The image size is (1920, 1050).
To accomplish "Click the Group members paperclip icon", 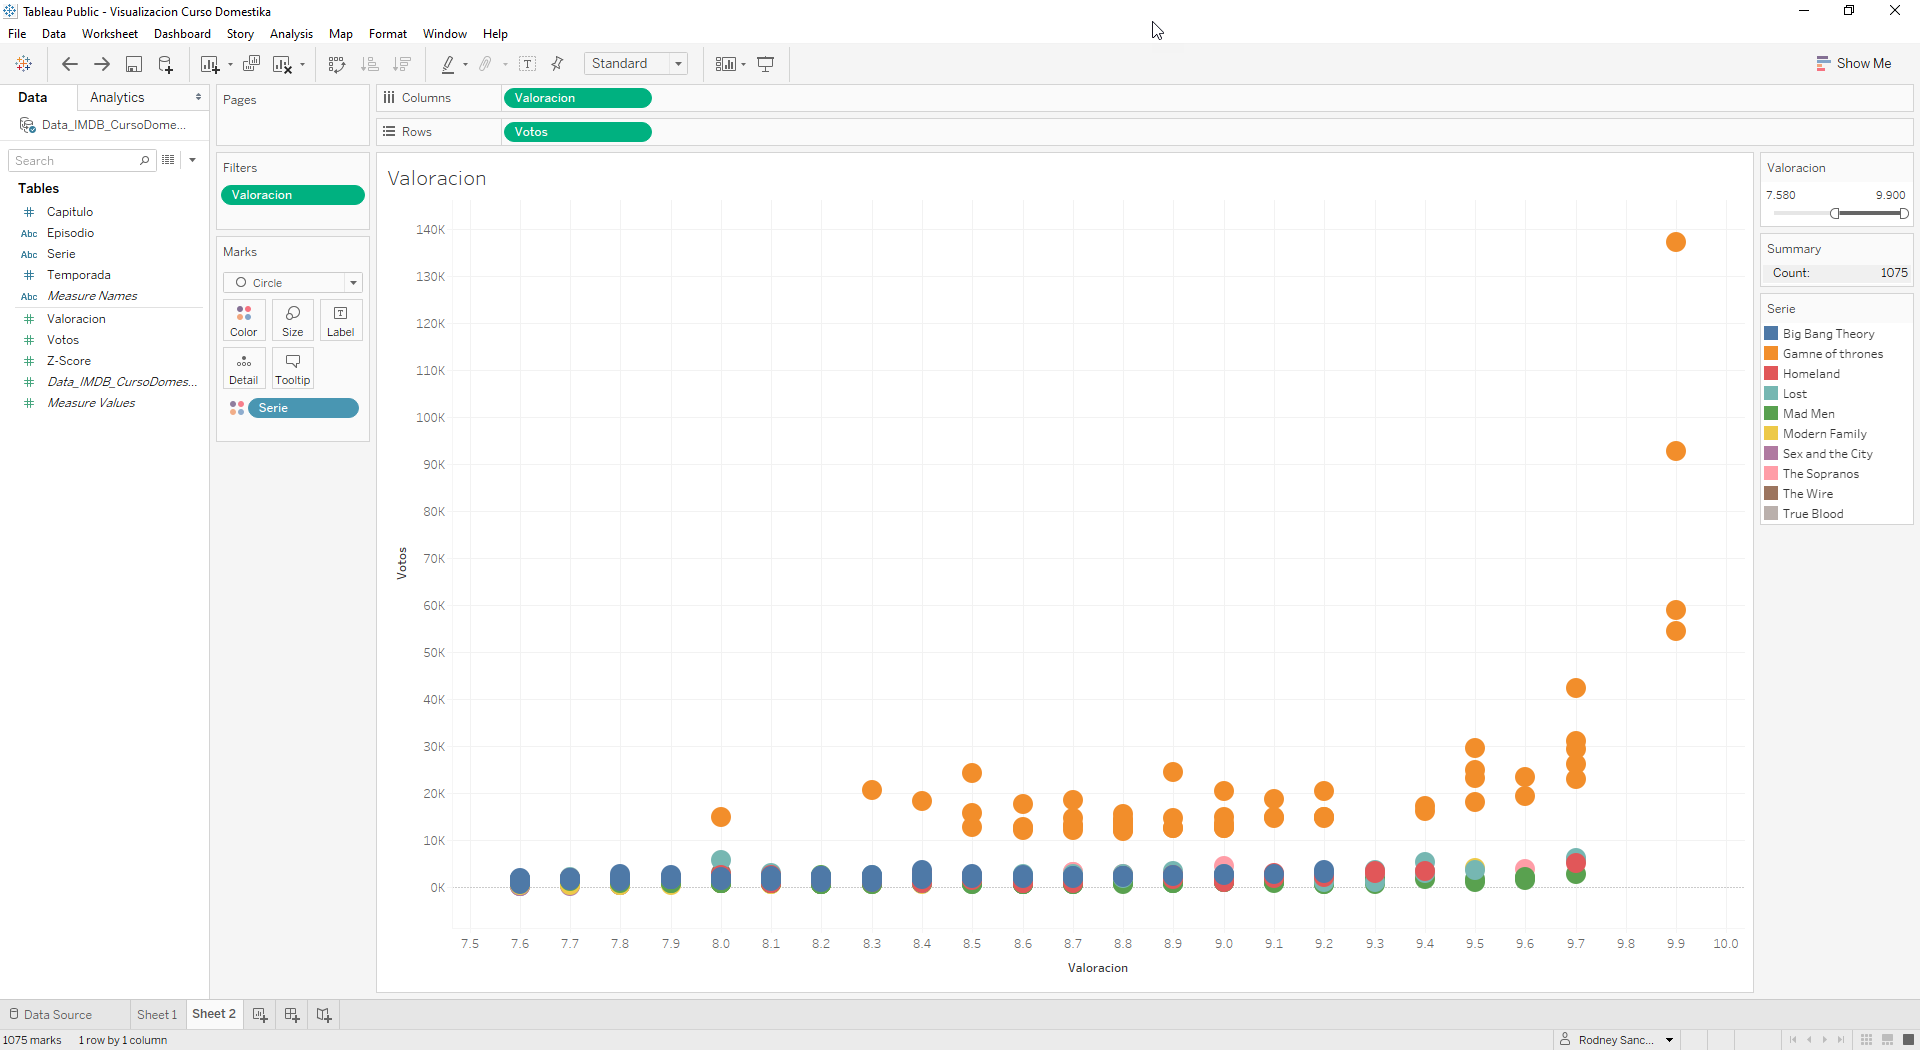I will [486, 64].
